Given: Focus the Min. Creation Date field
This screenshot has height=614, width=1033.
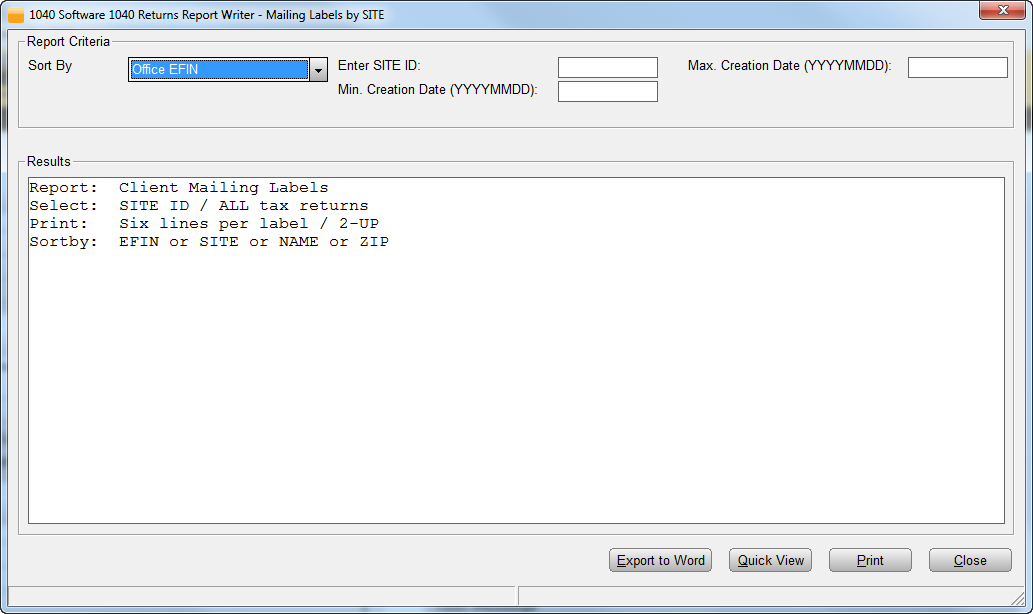Looking at the screenshot, I should pyautogui.click(x=607, y=92).
